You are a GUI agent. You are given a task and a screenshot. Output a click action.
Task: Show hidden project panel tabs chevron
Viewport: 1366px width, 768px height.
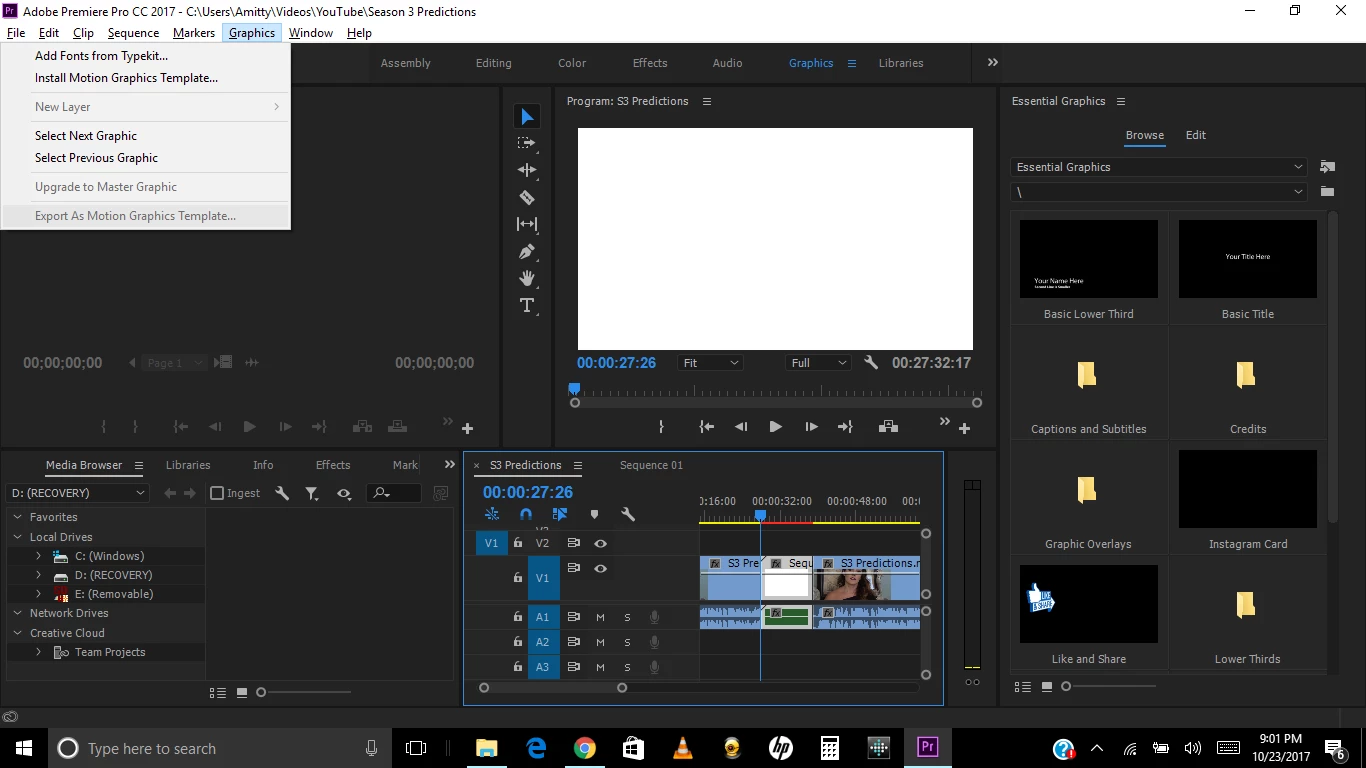coord(449,465)
